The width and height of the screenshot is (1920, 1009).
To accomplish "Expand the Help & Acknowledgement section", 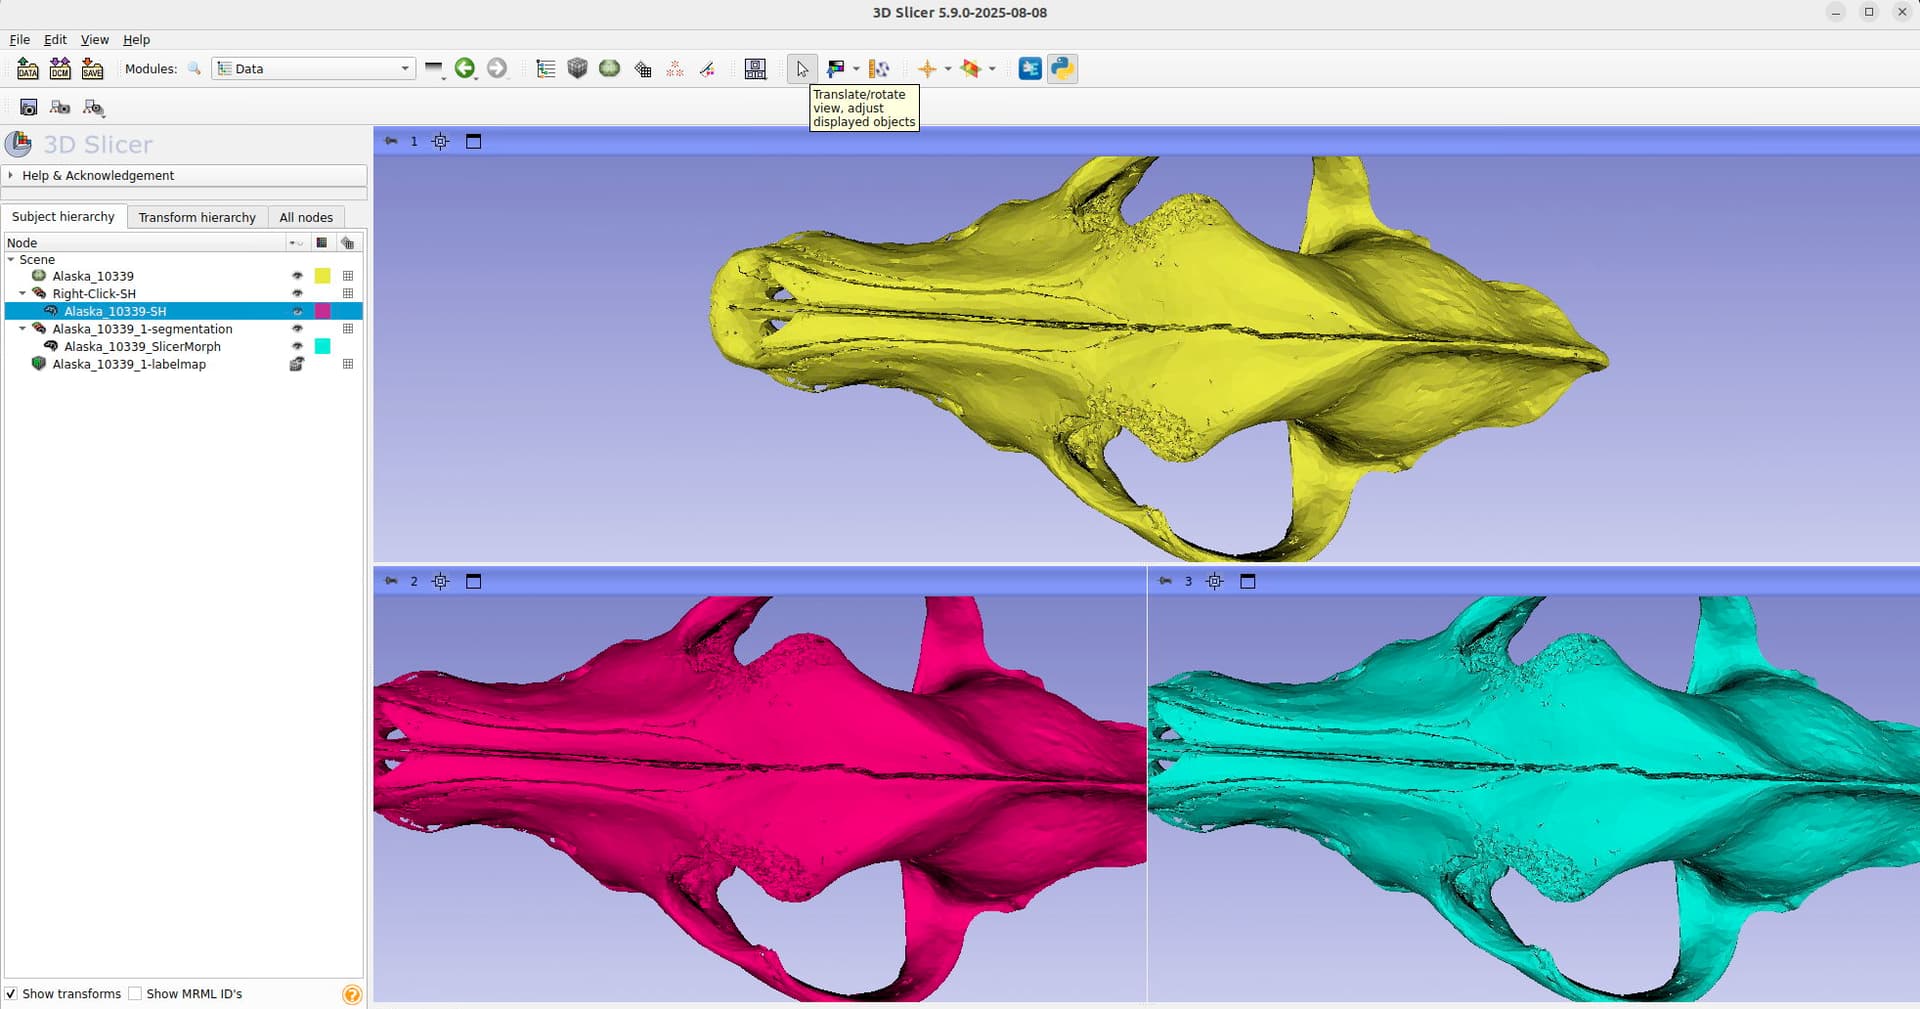I will click(185, 175).
